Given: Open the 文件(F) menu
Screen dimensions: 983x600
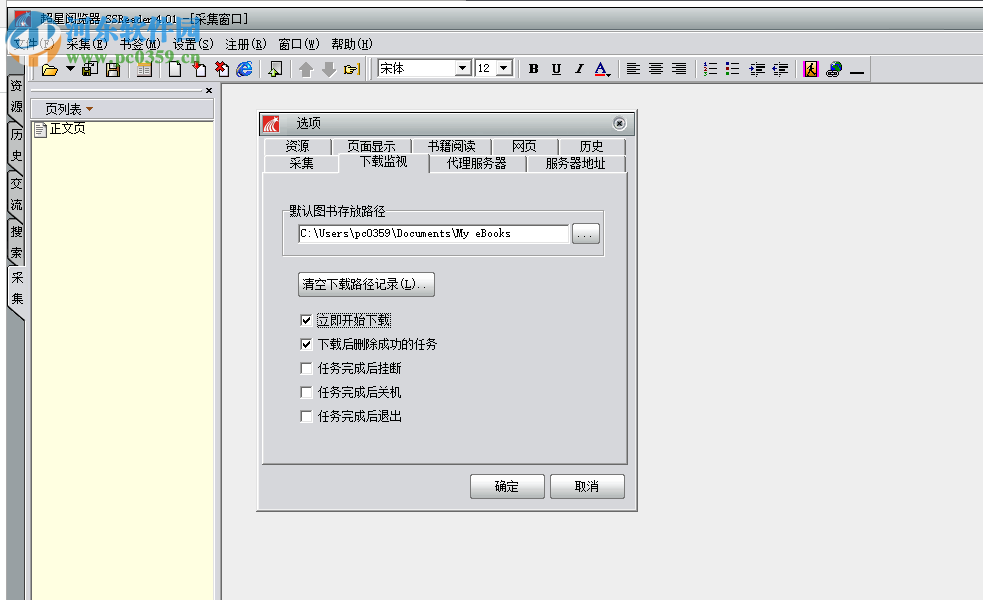Looking at the screenshot, I should (x=34, y=44).
